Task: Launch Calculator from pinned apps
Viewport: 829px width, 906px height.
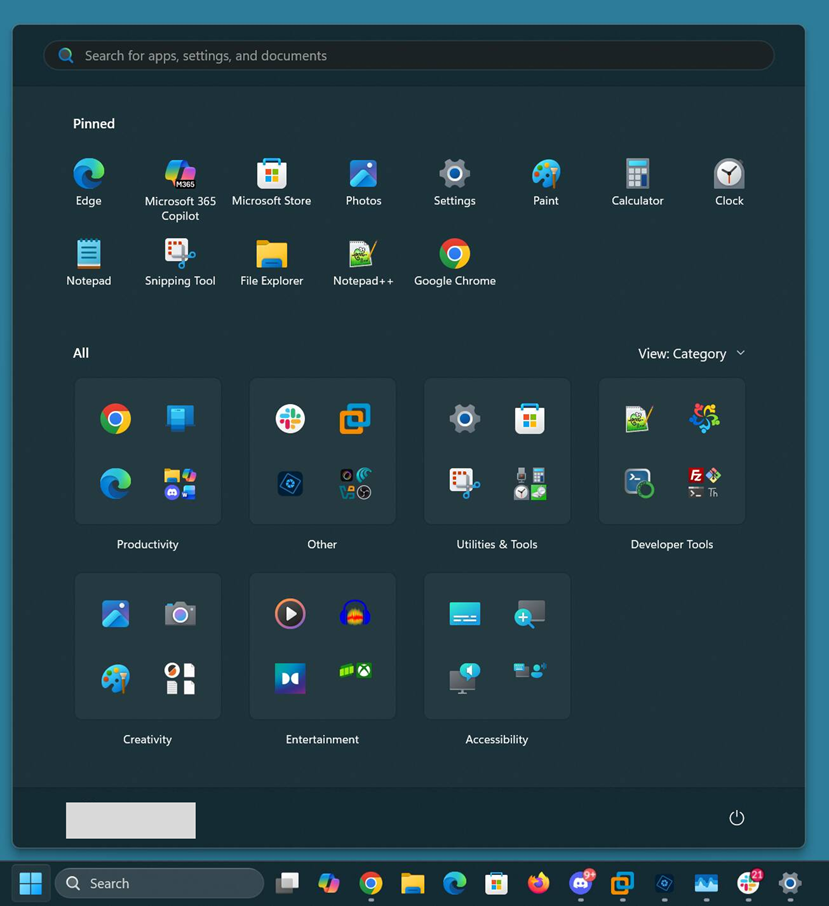Action: tap(637, 175)
